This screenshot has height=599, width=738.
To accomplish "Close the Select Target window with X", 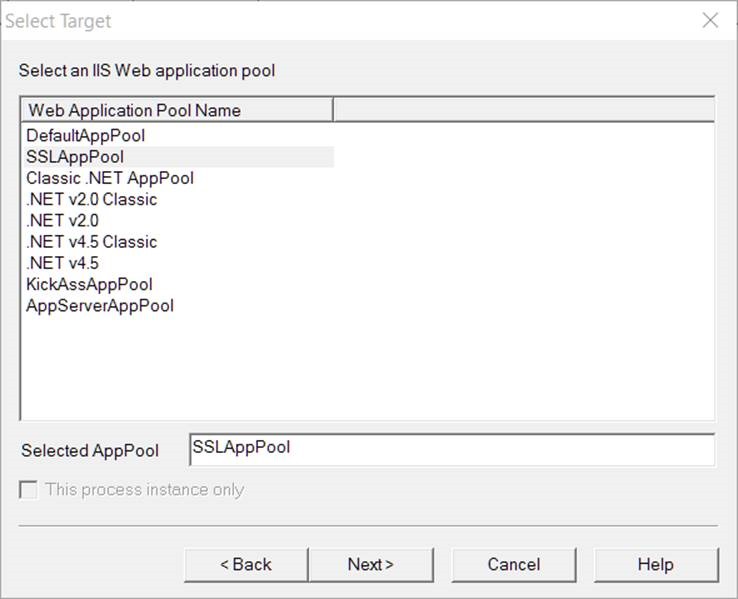I will pos(710,20).
